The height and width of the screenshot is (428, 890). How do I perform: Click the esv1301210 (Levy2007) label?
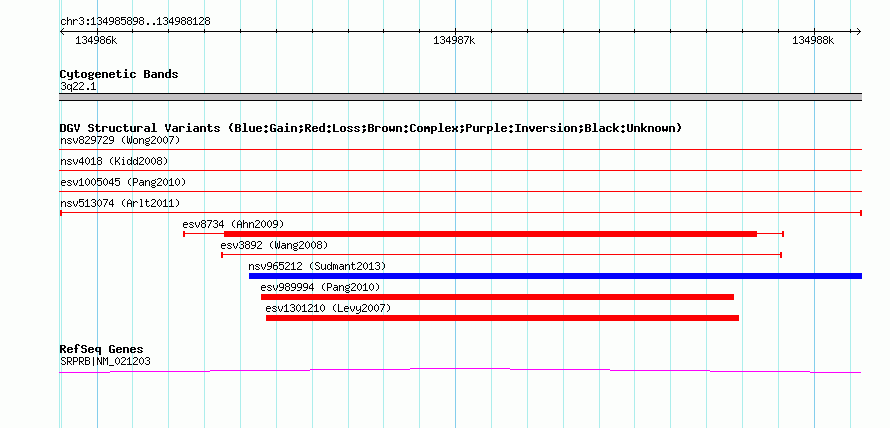(328, 308)
